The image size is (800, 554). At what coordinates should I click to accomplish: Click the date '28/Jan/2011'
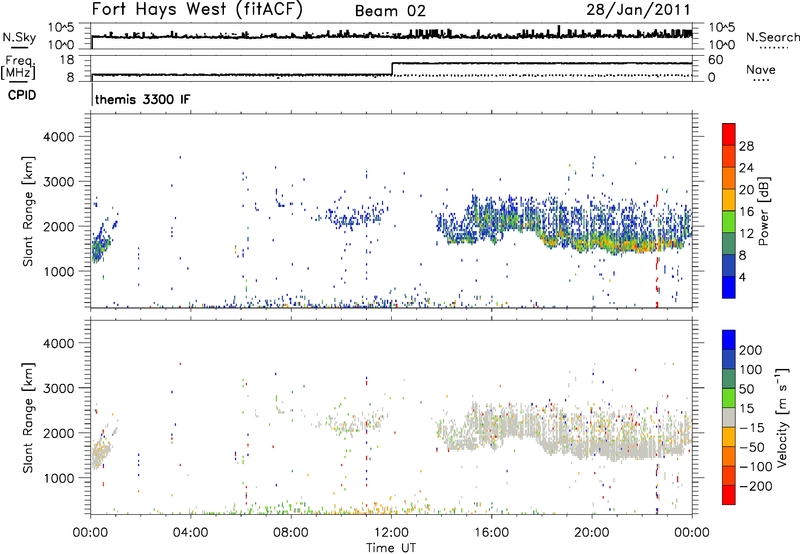point(638,10)
